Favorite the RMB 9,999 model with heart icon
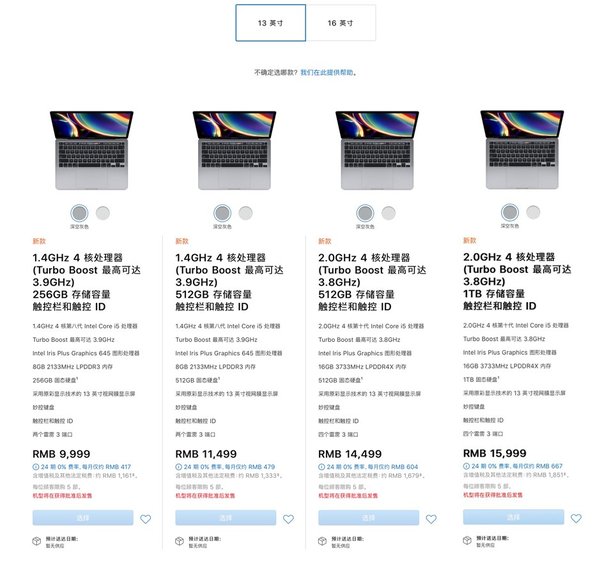Screen dimensions: 600x564 (x=145, y=519)
